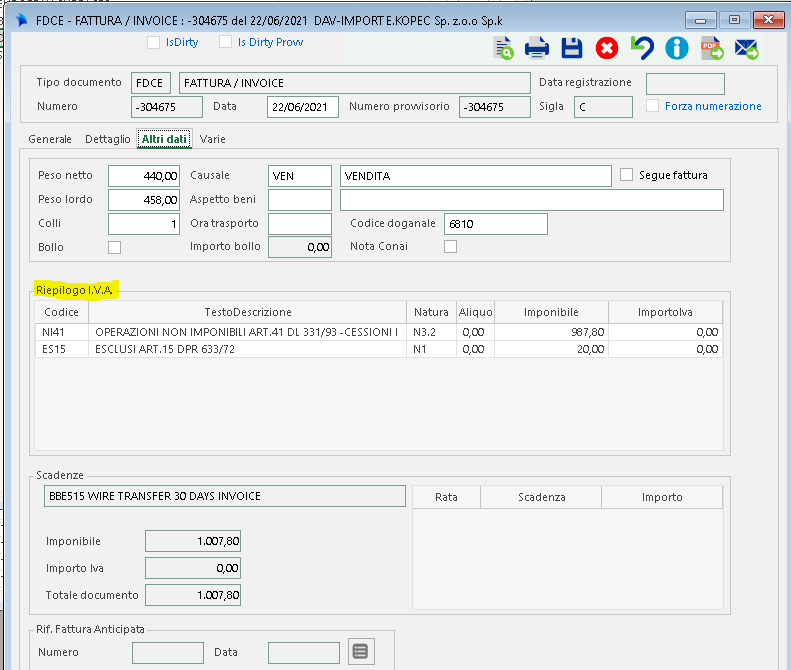Click Data registrazione field
The image size is (791, 670).
[x=685, y=84]
